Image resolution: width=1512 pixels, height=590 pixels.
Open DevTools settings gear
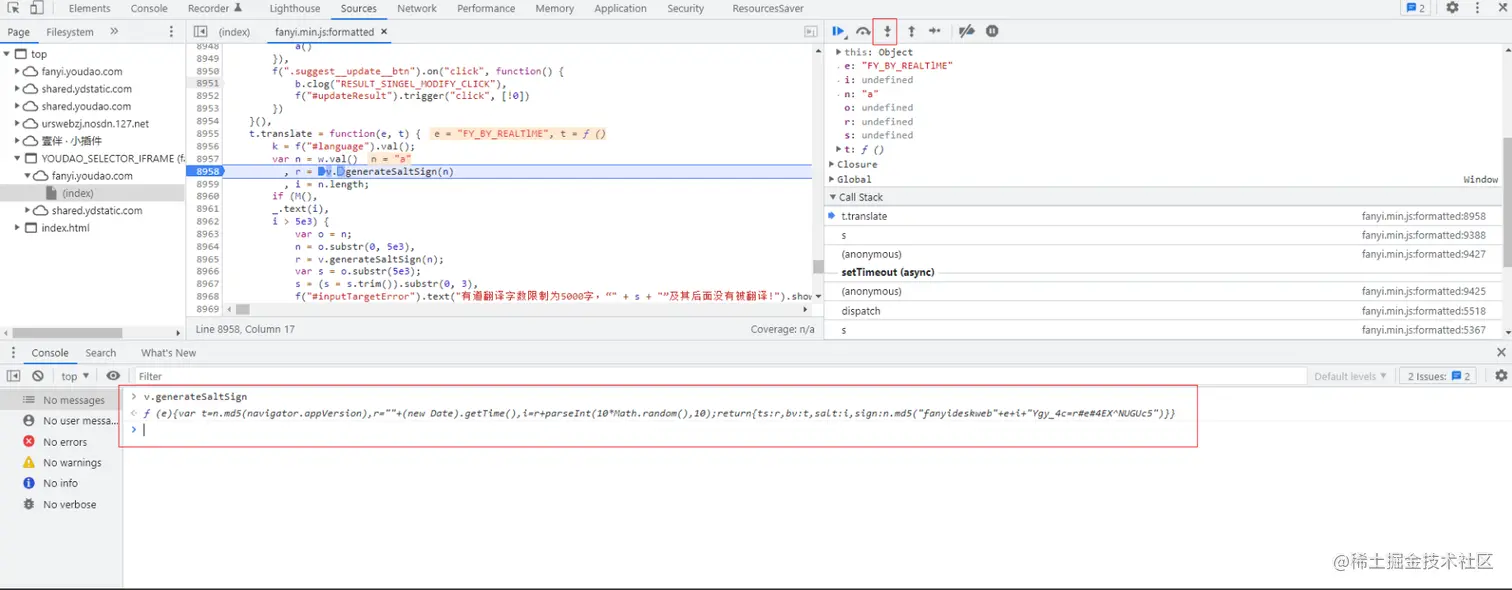1453,8
